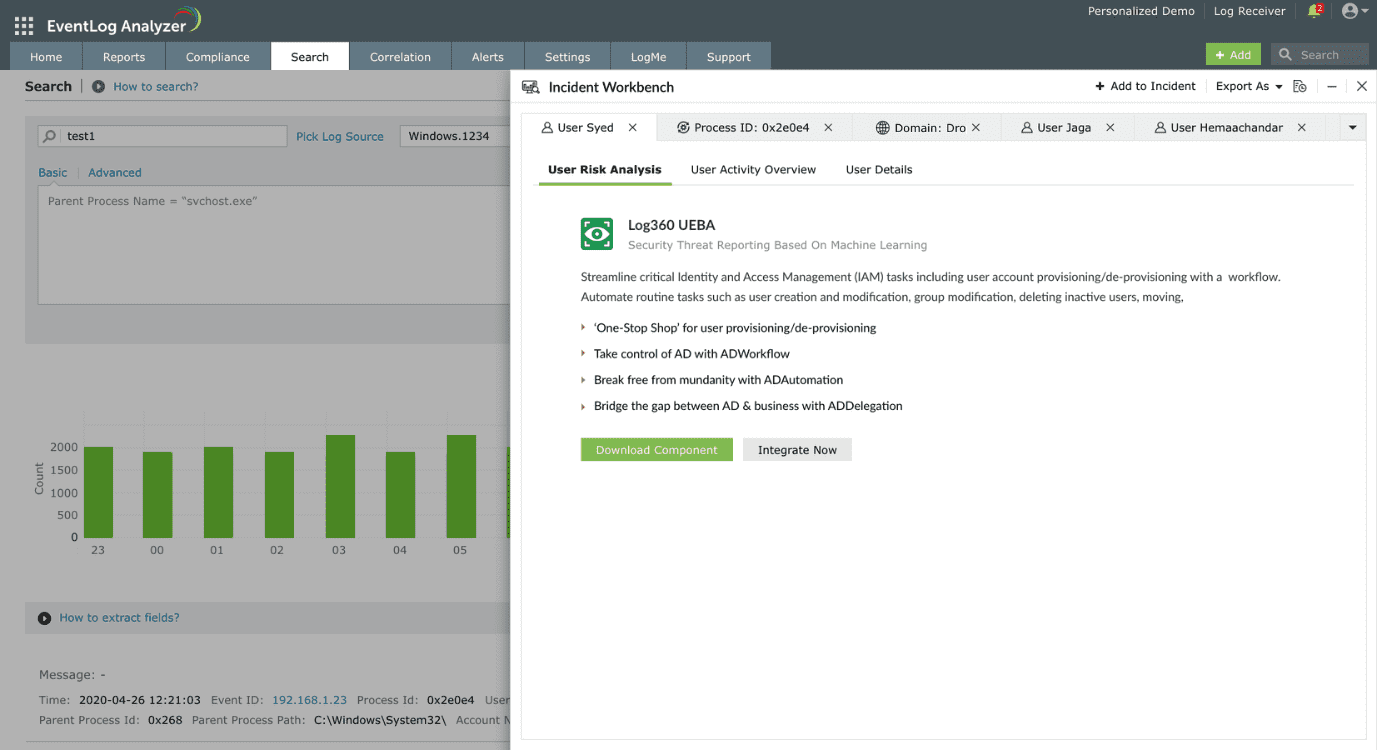Click the Pick Log Source link
This screenshot has height=750, width=1377.
point(340,137)
